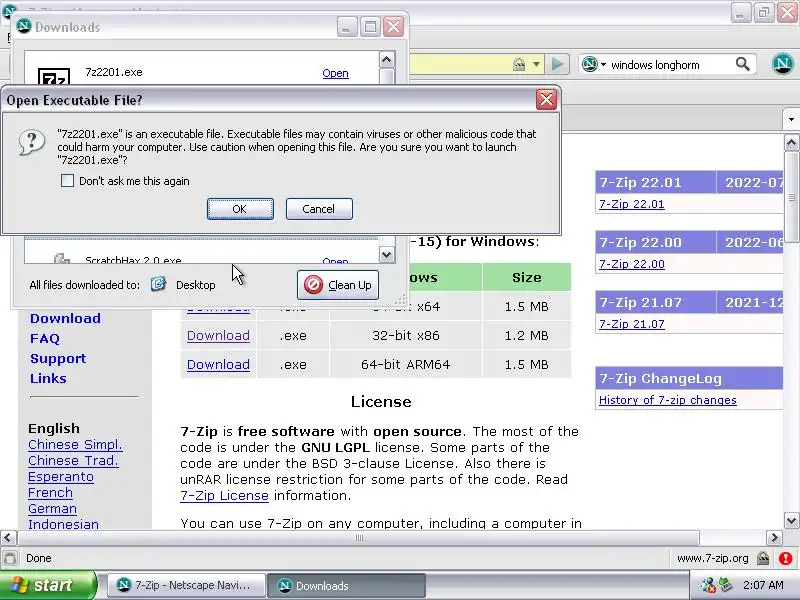Click the search magnifier icon
Screen dimensions: 800x600
[x=743, y=64]
